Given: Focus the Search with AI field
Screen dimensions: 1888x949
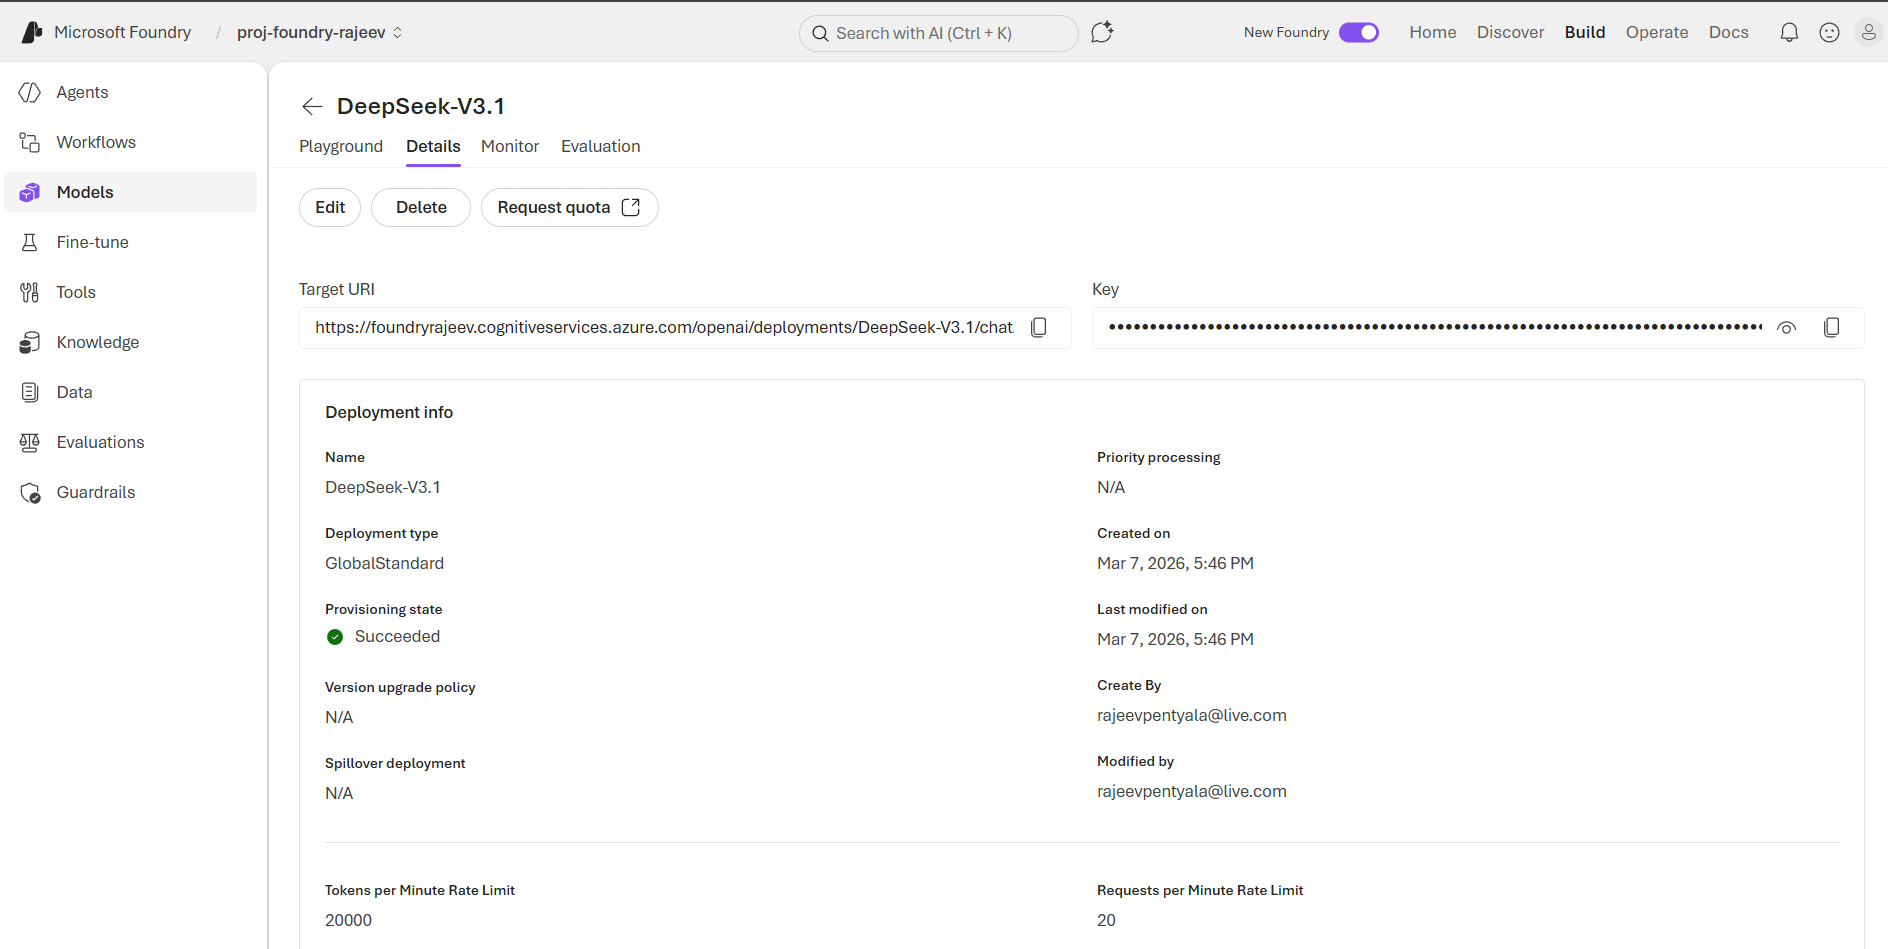Looking at the screenshot, I should tap(938, 33).
